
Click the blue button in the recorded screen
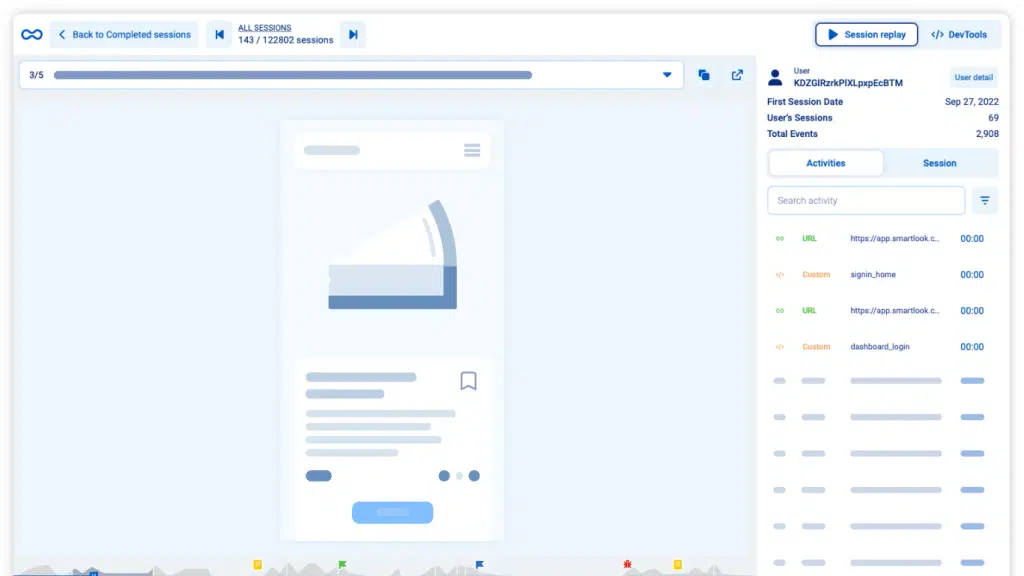click(392, 513)
